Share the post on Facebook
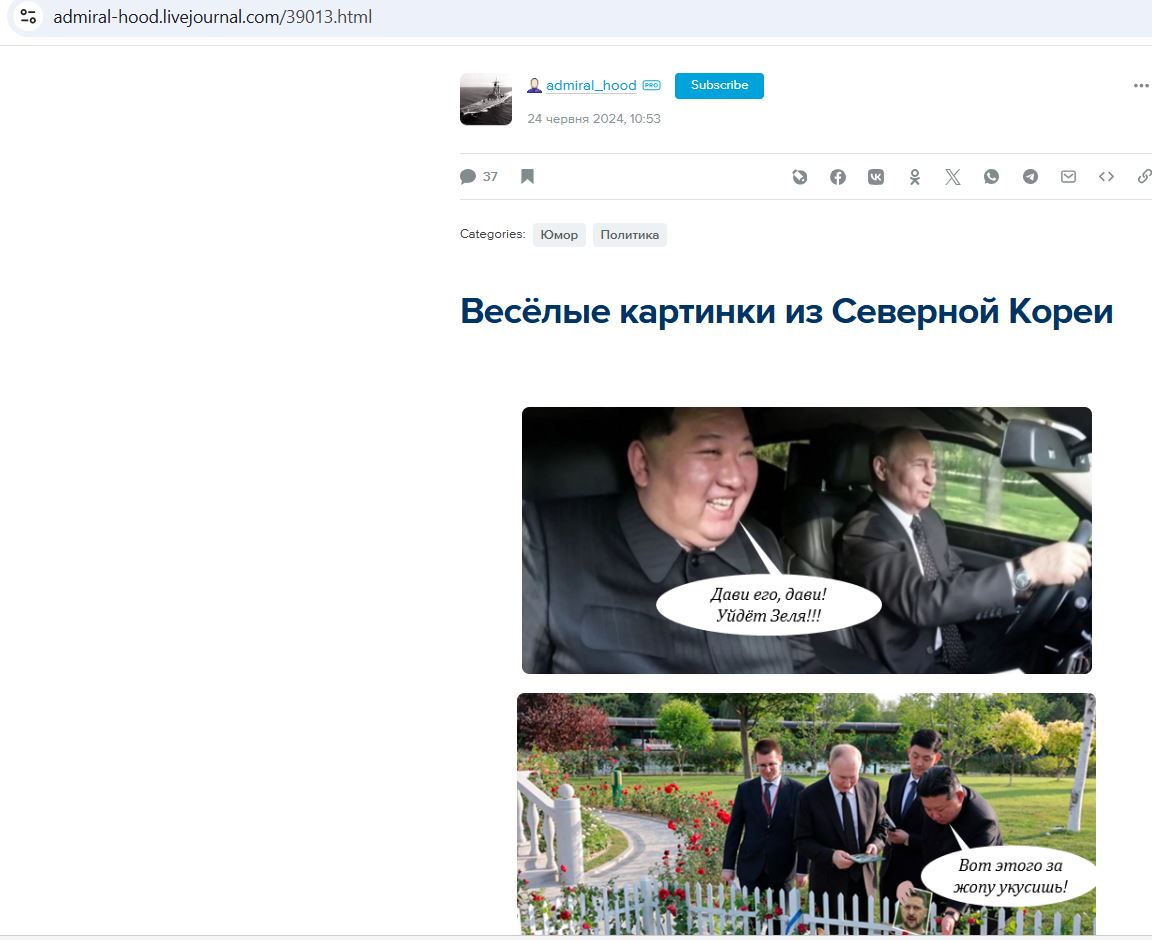The width and height of the screenshot is (1152, 940). (838, 177)
